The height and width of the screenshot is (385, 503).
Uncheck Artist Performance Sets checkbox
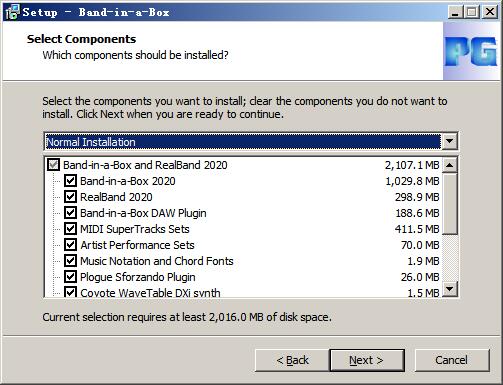70,245
